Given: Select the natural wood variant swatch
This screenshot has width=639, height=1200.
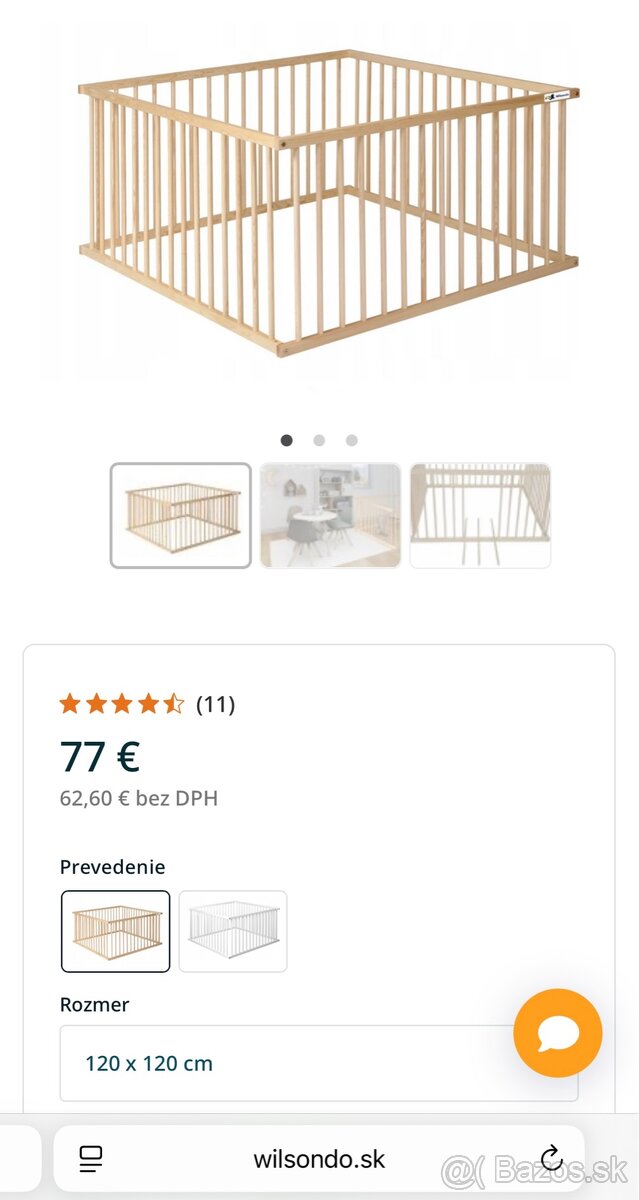Looking at the screenshot, I should point(115,931).
